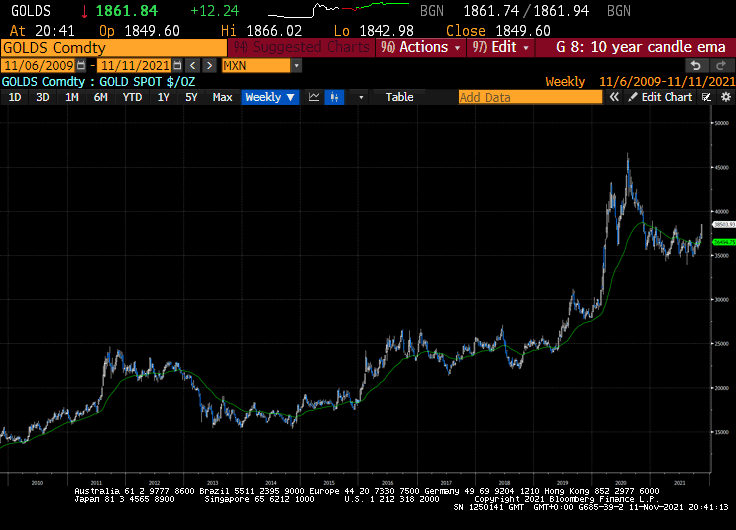Click the bid/ask quote 1861.74 / 1861.94

(526, 11)
